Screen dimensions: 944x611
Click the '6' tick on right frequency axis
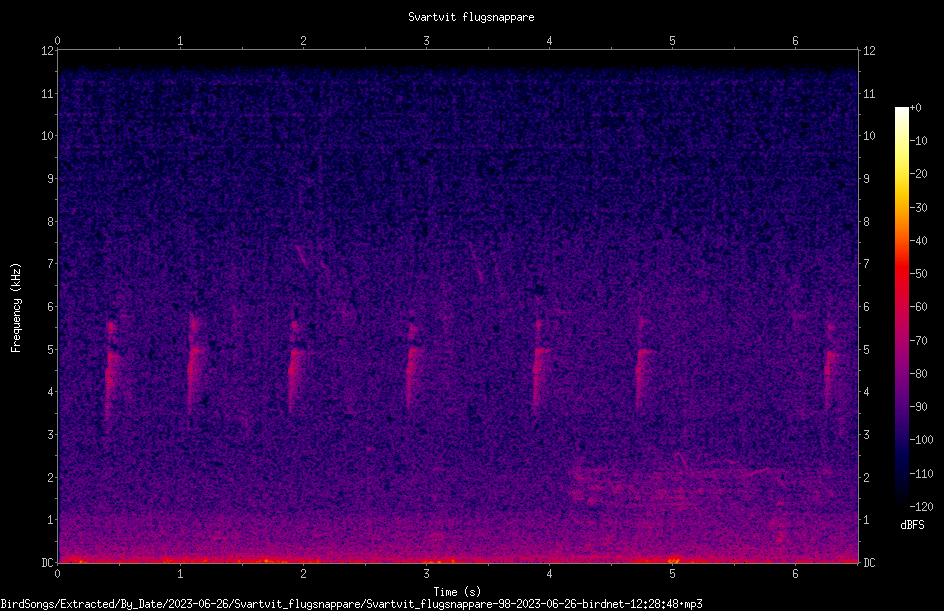866,306
